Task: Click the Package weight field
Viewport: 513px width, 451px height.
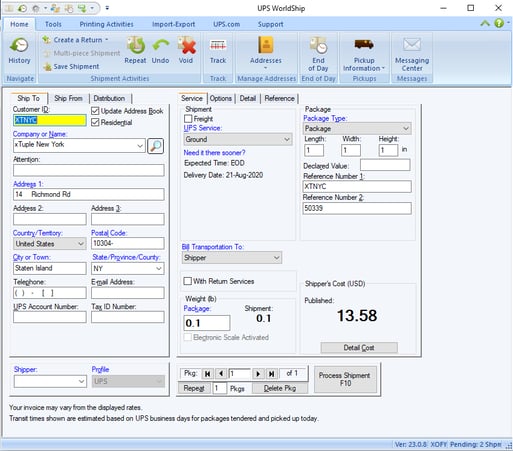Action: [207, 323]
